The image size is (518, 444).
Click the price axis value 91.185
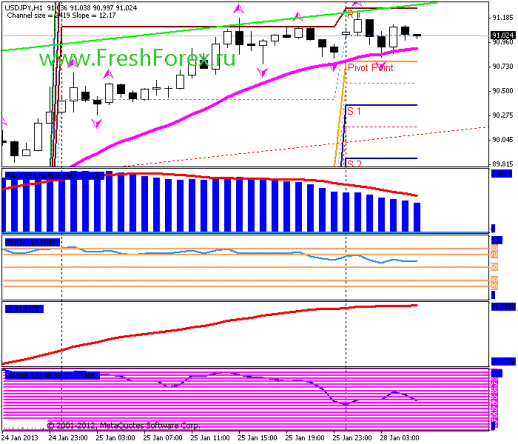(x=503, y=18)
